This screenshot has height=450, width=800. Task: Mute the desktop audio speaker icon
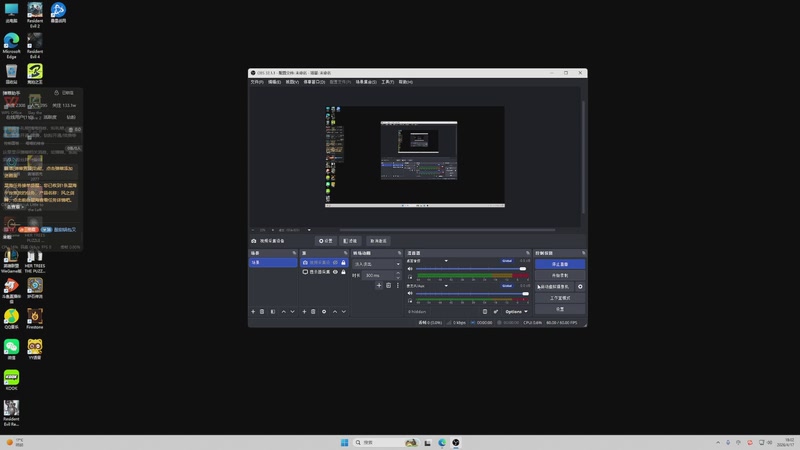pyautogui.click(x=410, y=268)
